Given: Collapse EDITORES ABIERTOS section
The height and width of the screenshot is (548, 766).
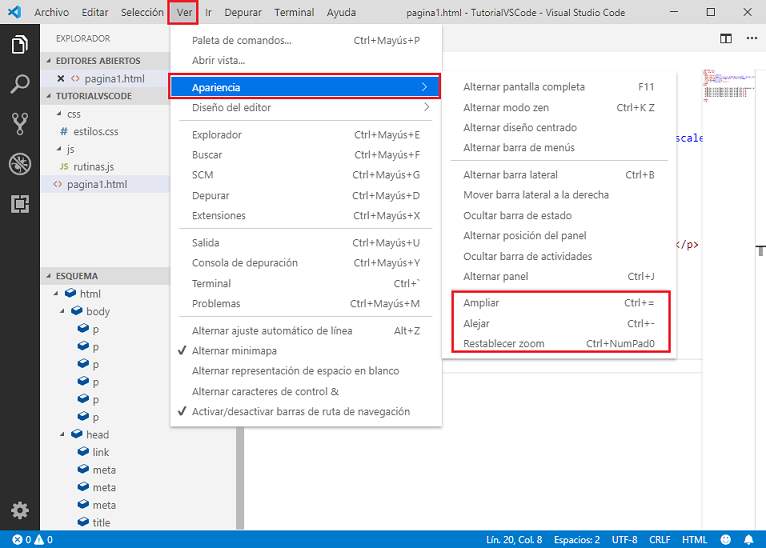Looking at the screenshot, I should pyautogui.click(x=48, y=61).
